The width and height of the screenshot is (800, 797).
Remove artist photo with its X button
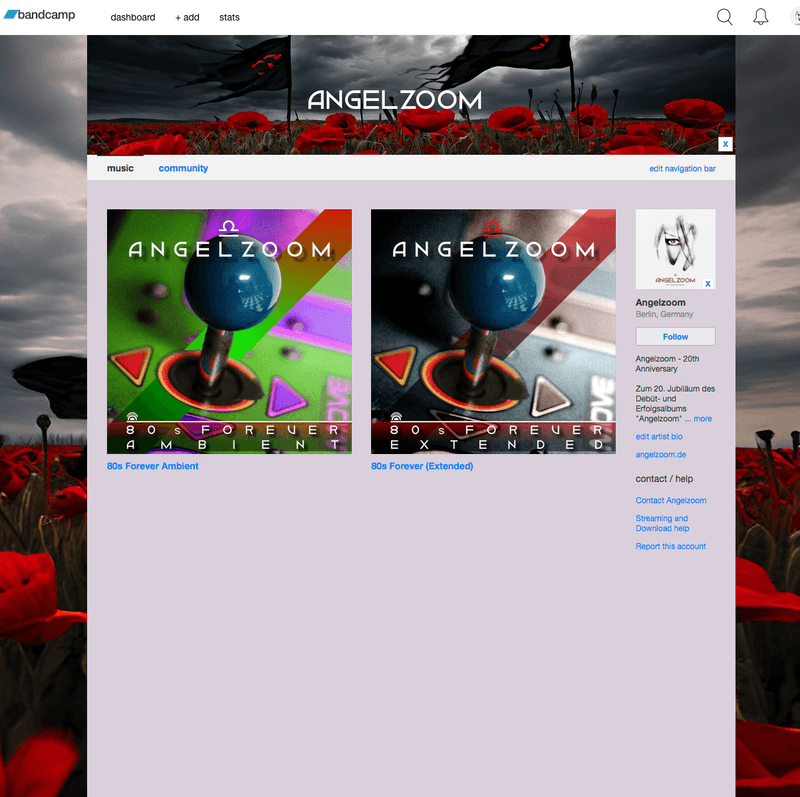point(708,284)
